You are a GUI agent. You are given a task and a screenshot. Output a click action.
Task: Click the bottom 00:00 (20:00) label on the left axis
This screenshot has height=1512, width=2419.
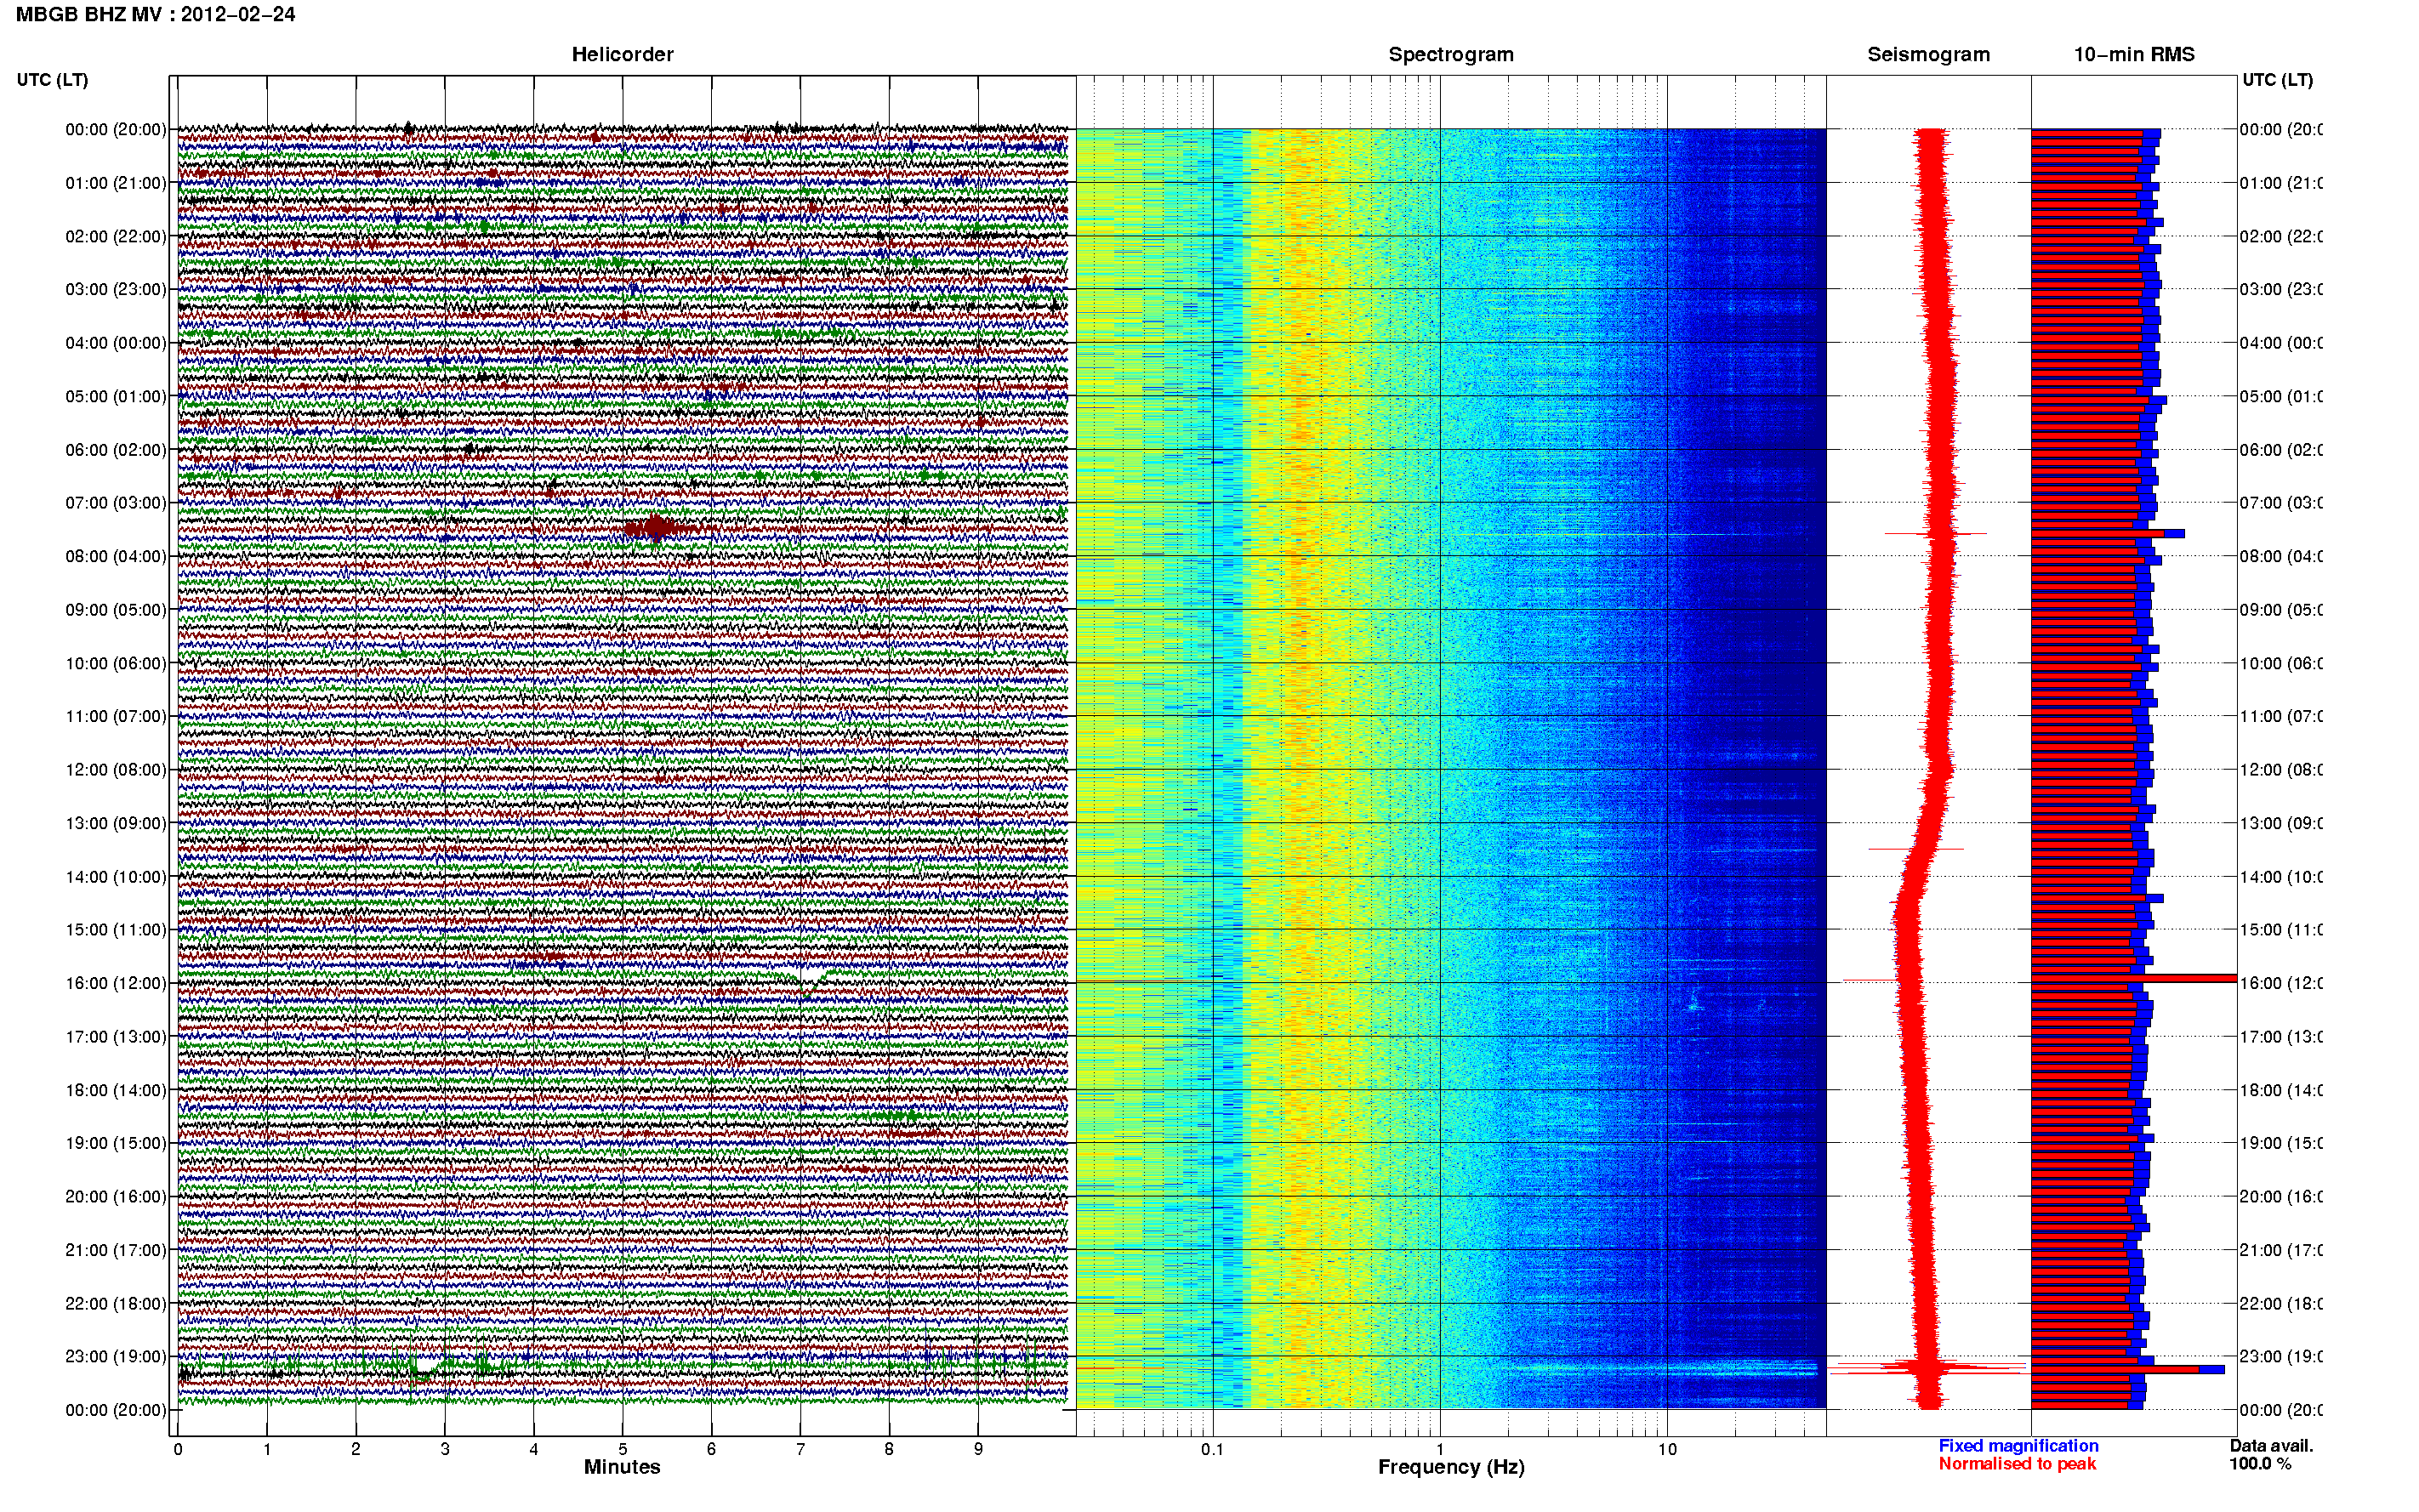(x=116, y=1410)
